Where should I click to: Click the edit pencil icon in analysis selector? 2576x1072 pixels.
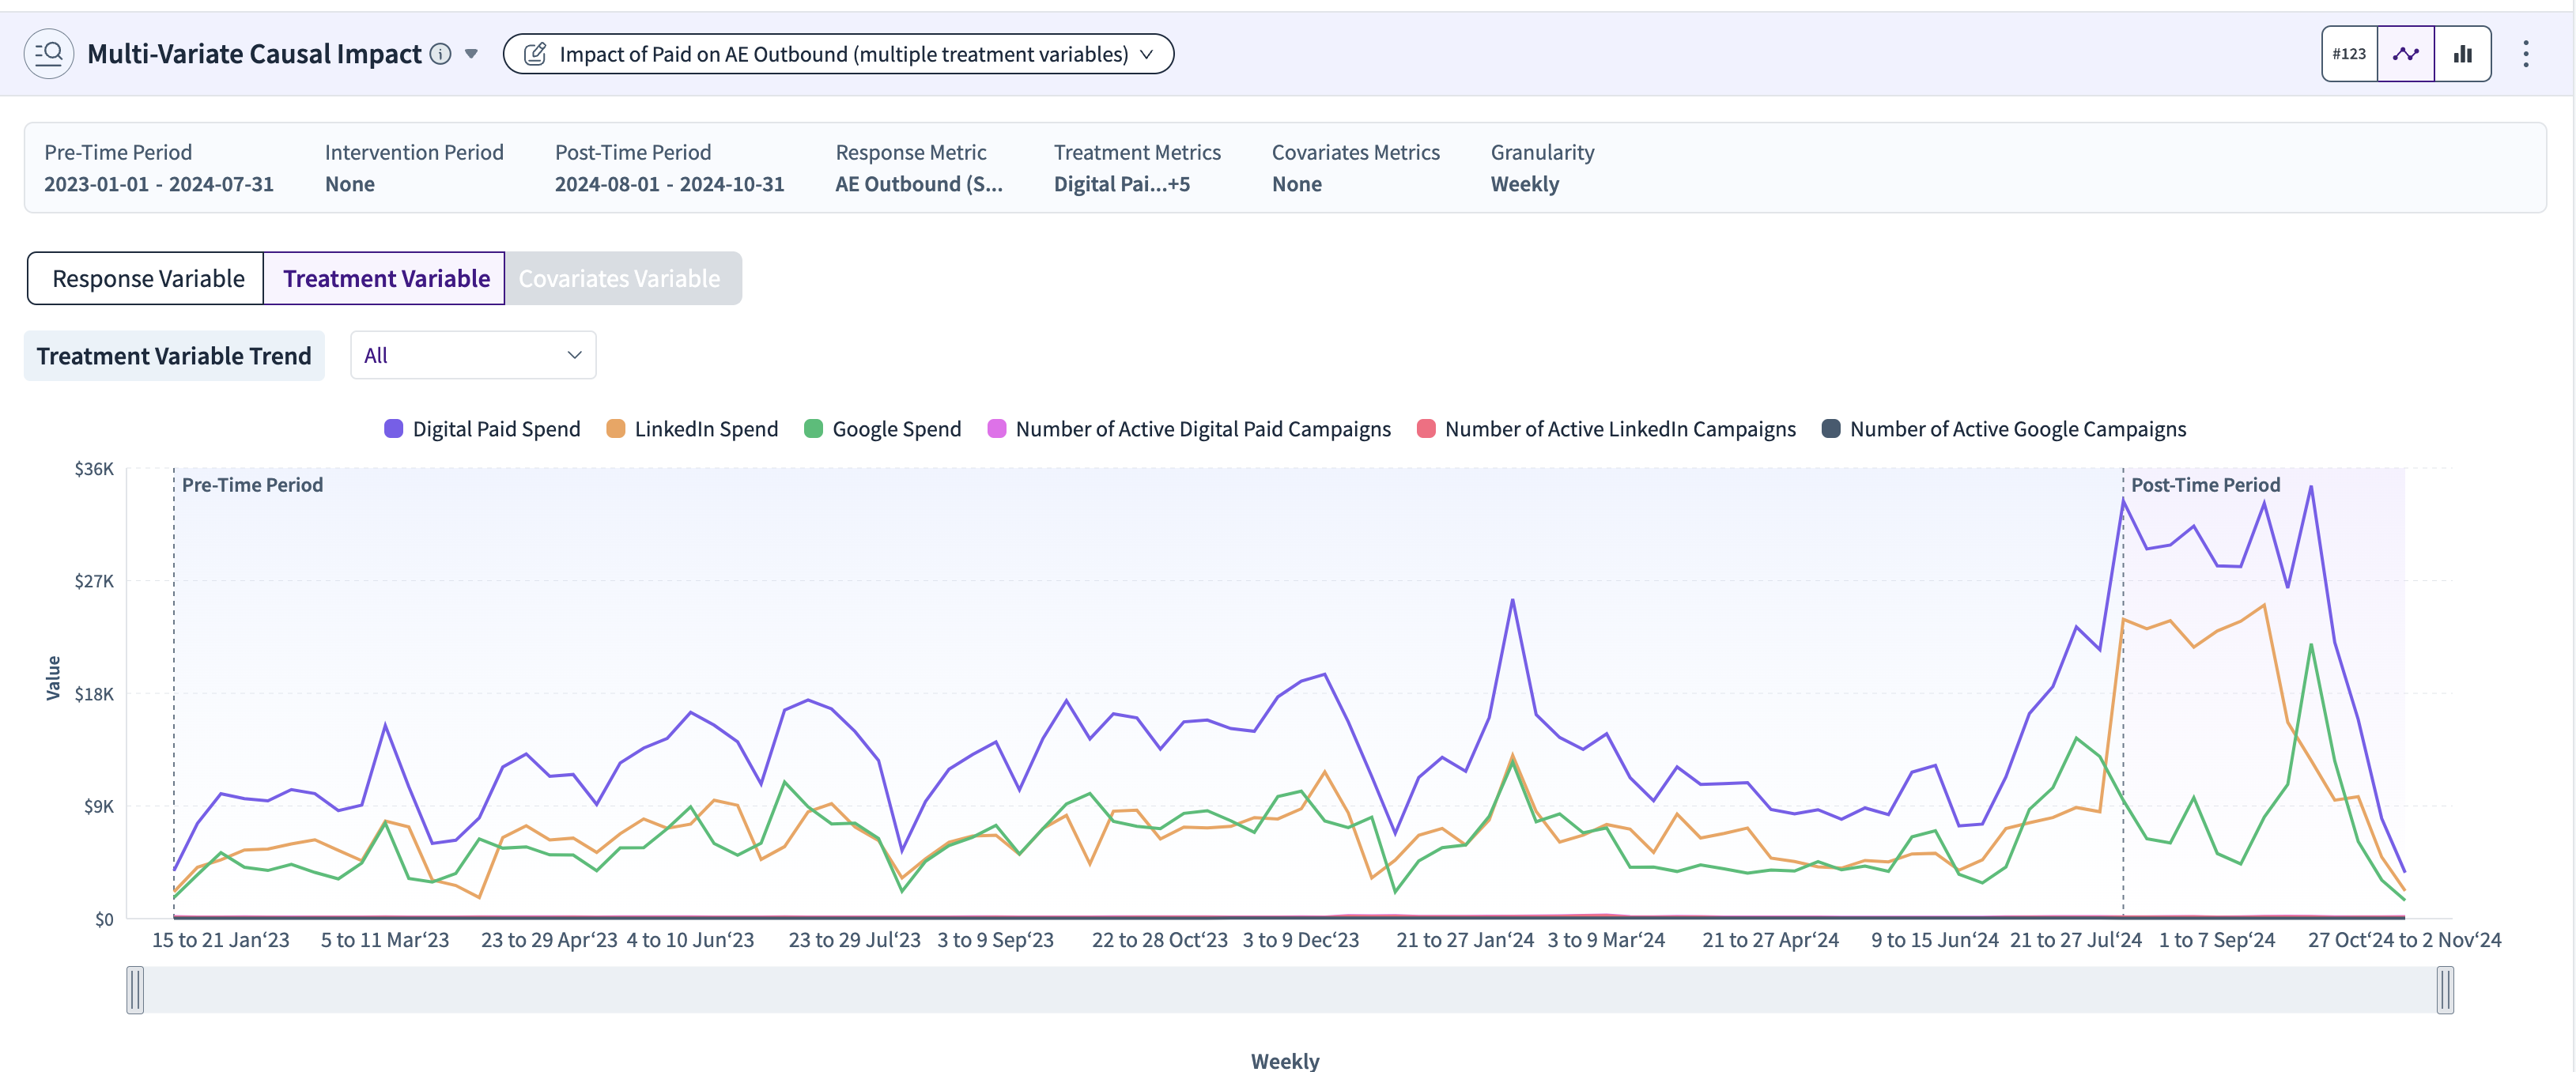[x=535, y=54]
